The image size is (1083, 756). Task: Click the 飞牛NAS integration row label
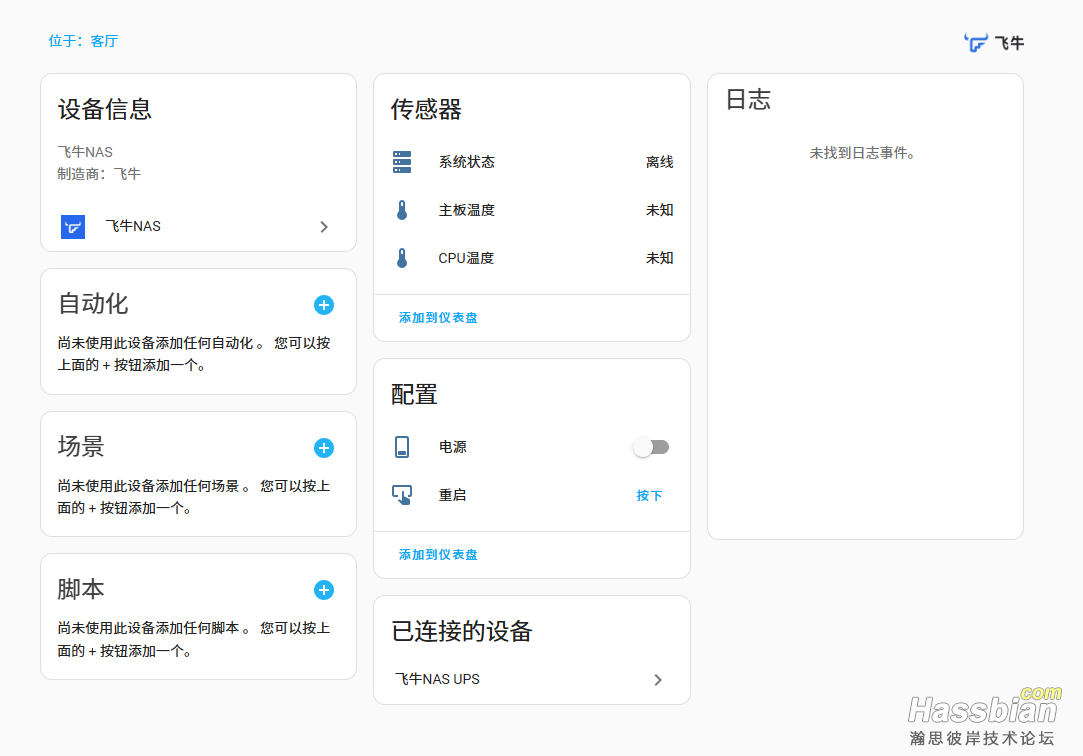(133, 226)
